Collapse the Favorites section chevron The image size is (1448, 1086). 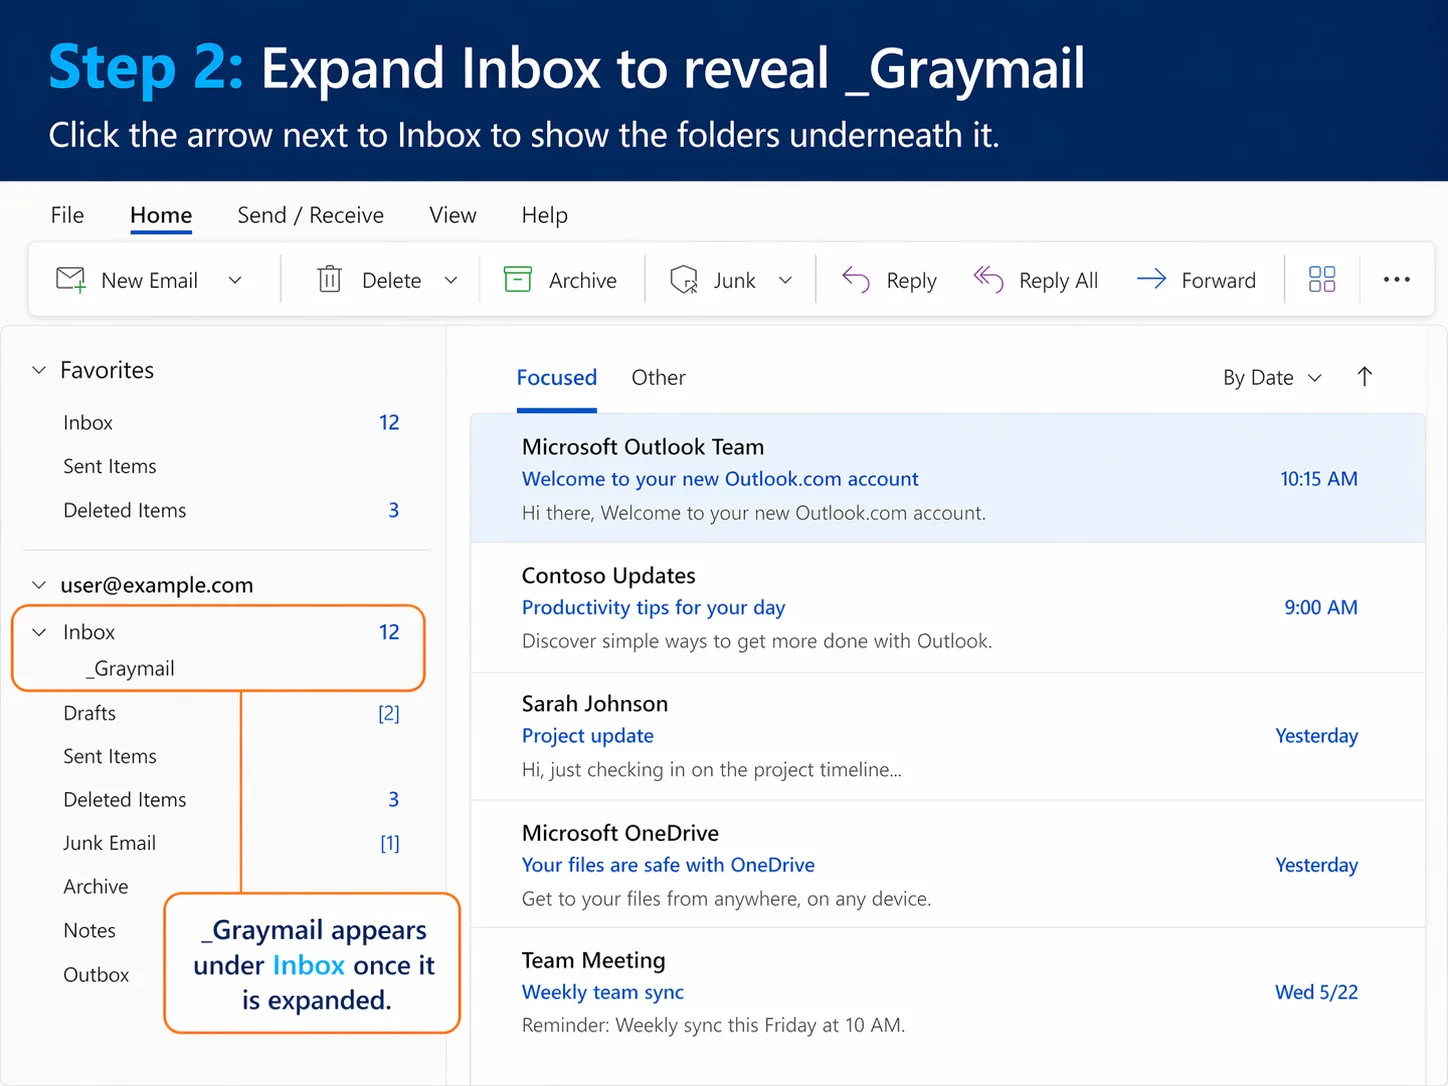(39, 370)
